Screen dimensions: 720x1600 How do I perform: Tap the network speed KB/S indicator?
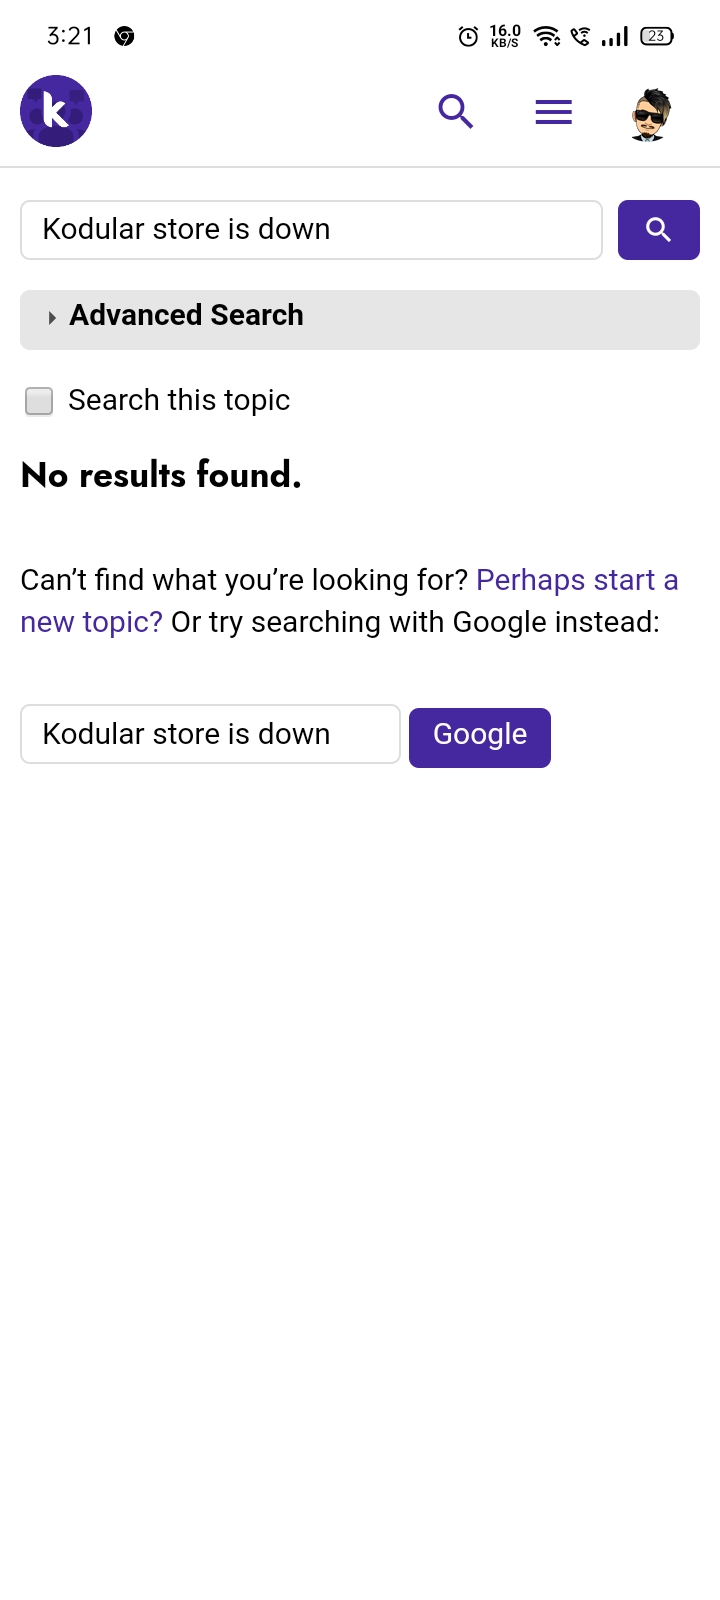coord(505,36)
